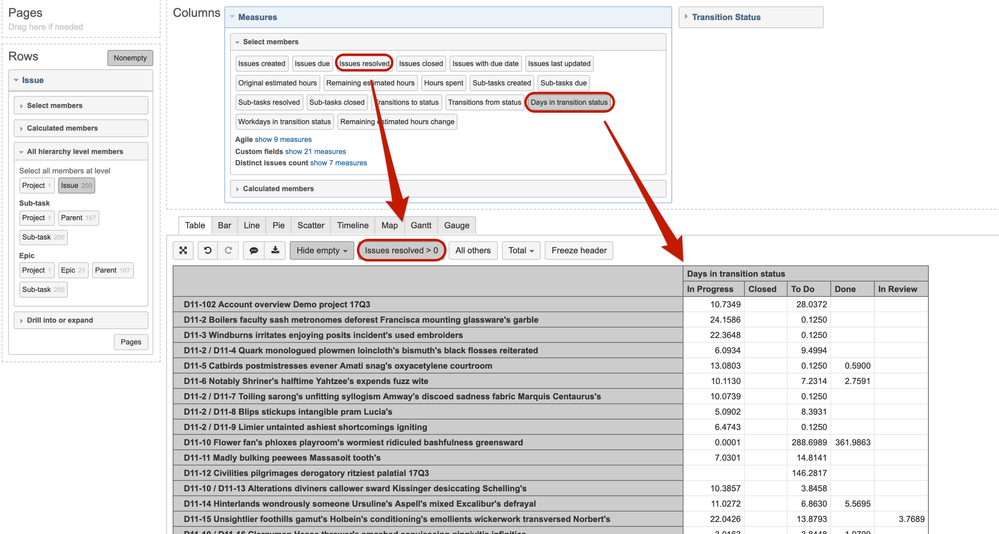Collapse the Measures dimension panel
The image size is (999, 534).
pos(233,17)
